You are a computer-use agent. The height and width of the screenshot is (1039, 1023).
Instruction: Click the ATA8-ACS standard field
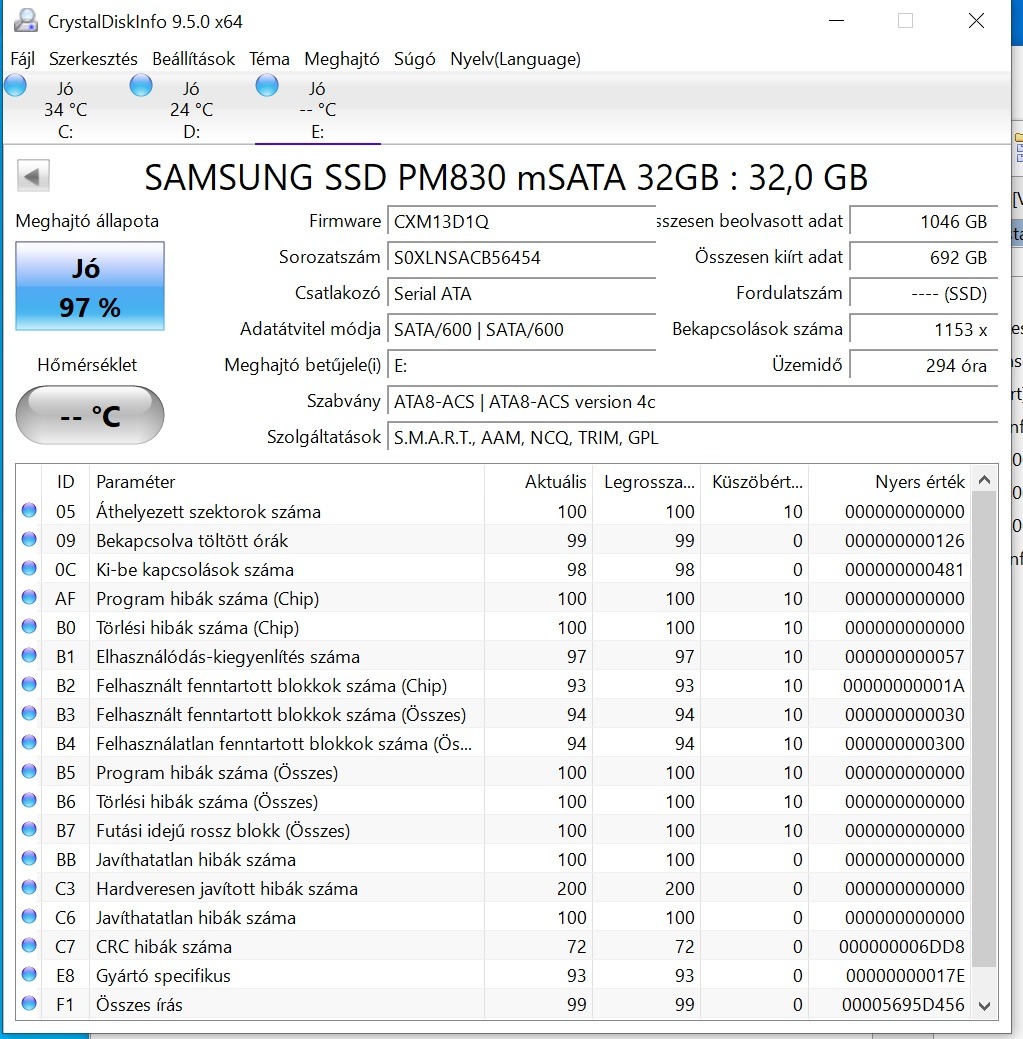click(x=693, y=402)
